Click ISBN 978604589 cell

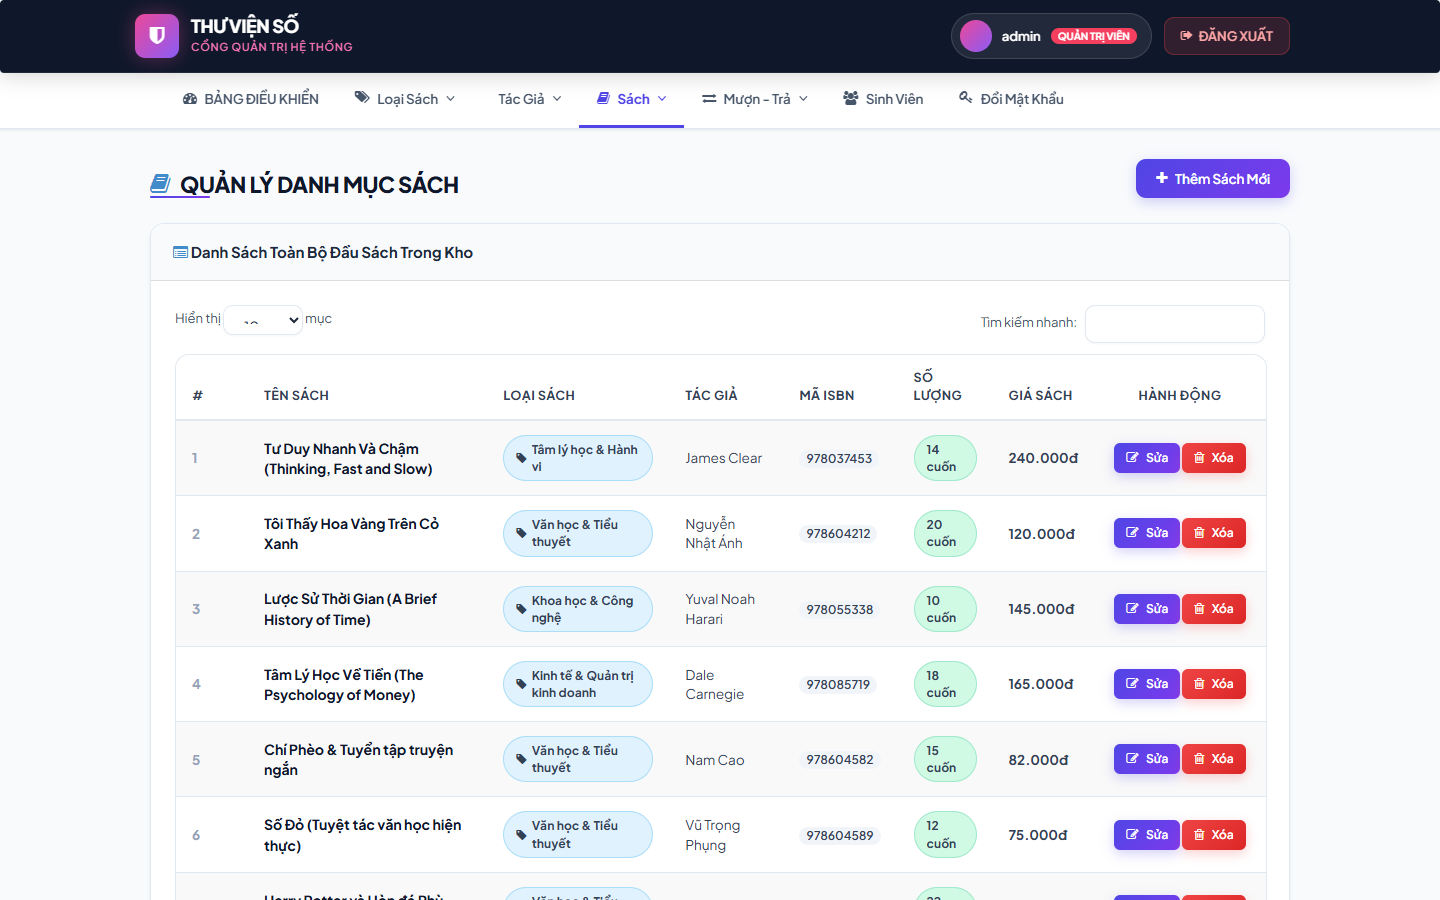[840, 835]
